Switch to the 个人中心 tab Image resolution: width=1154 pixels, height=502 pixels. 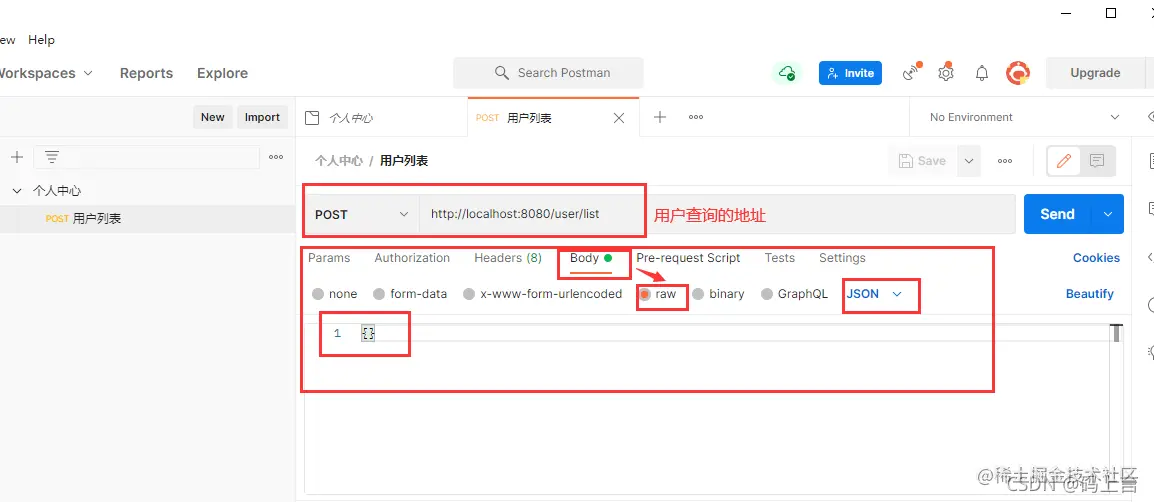tap(382, 118)
